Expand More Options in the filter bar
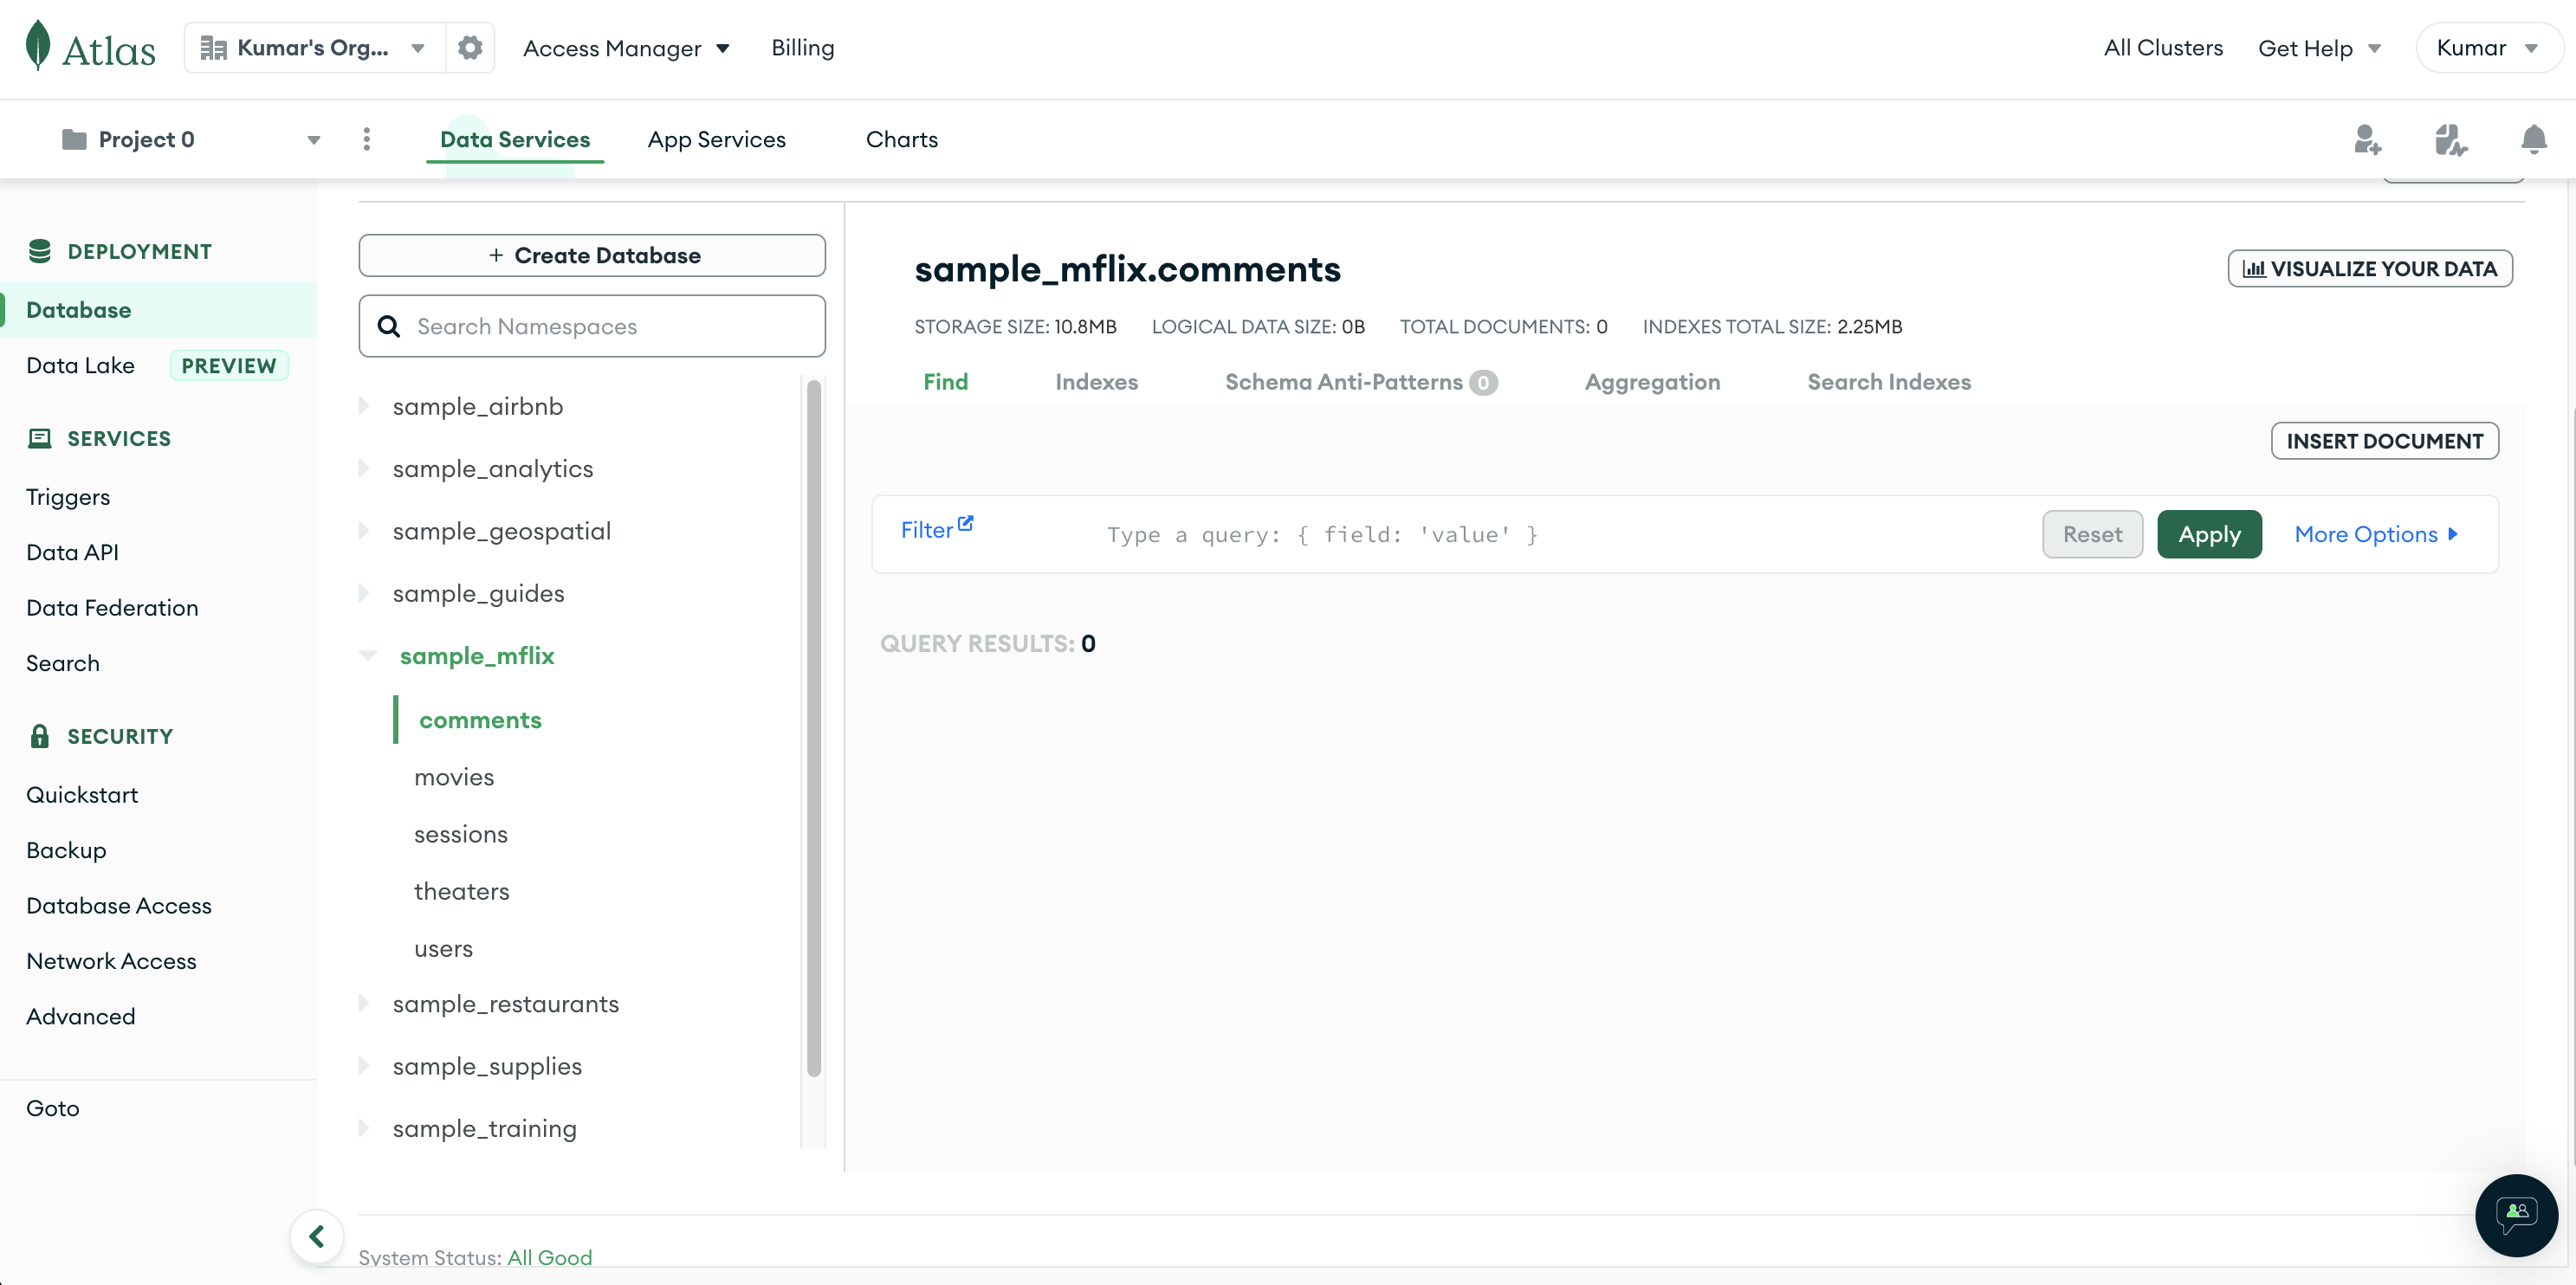Viewport: 2576px width, 1285px height. tap(2375, 534)
